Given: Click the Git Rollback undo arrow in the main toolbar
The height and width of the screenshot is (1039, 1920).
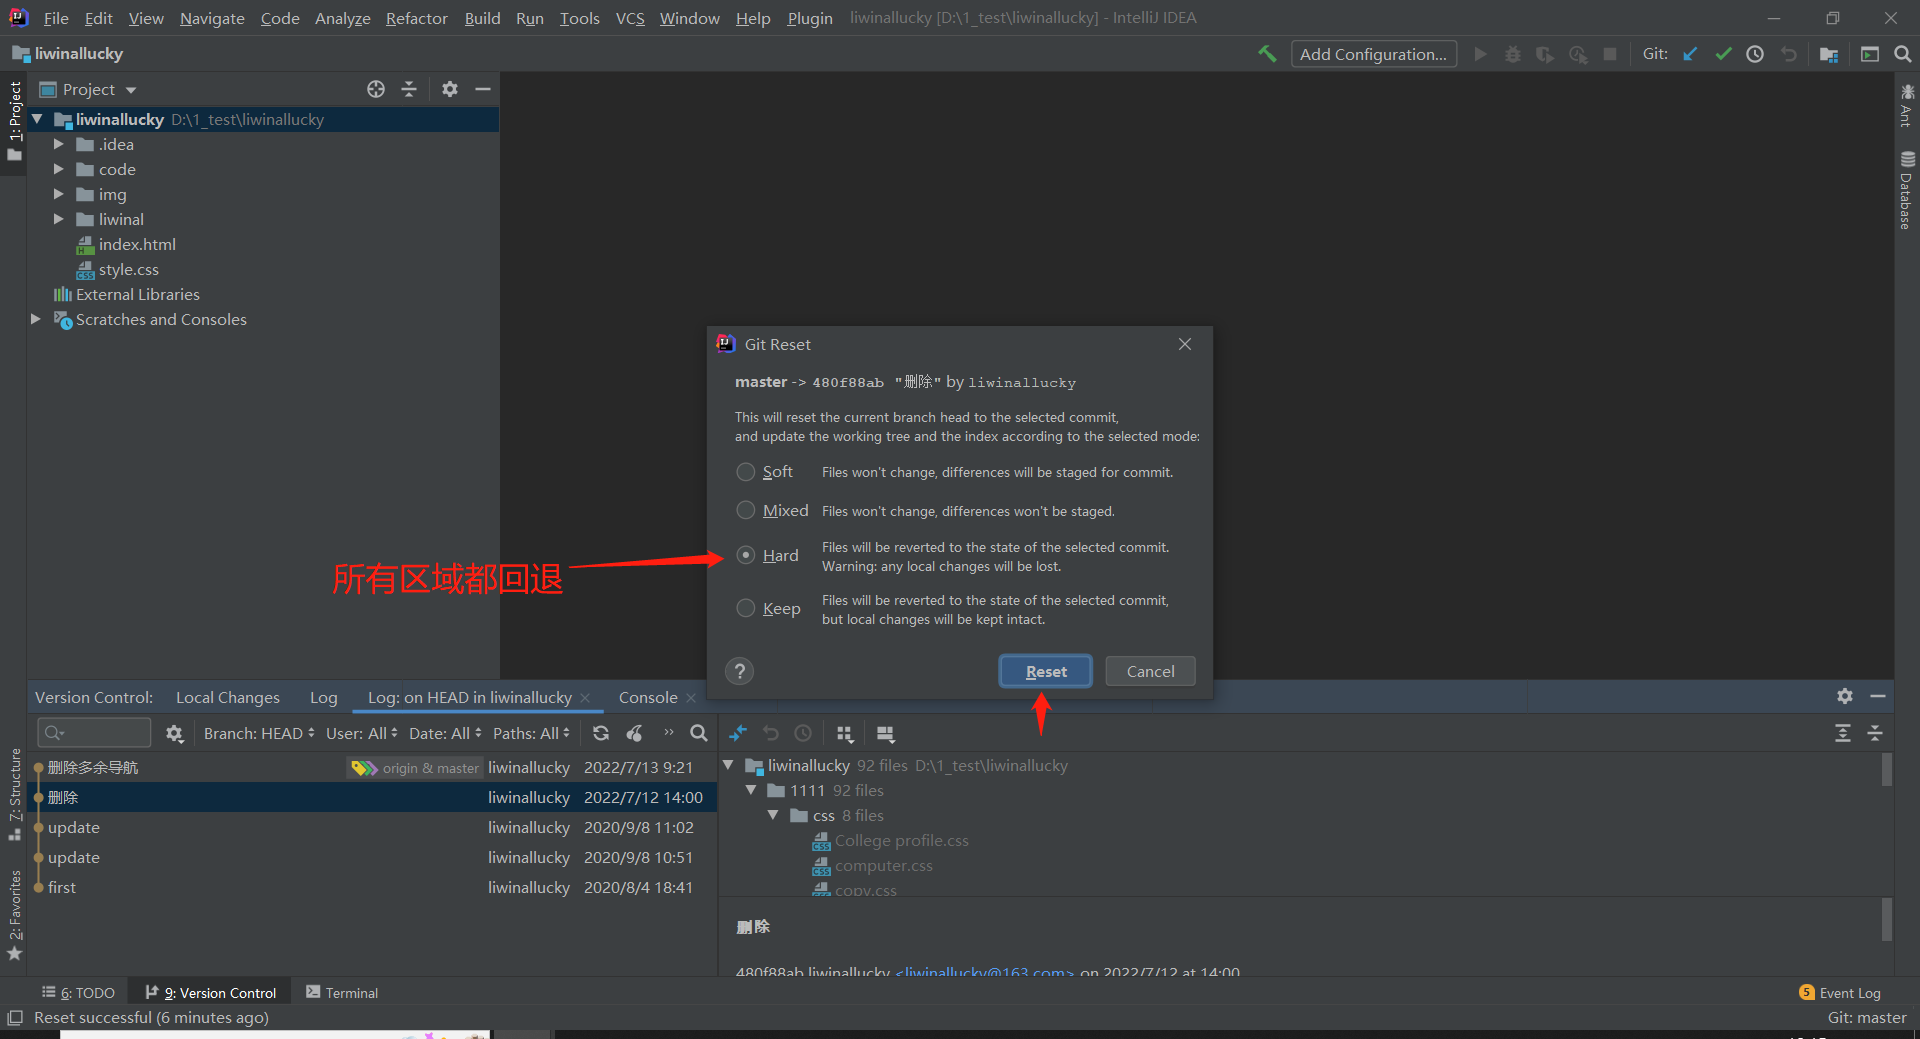Looking at the screenshot, I should click(1789, 54).
